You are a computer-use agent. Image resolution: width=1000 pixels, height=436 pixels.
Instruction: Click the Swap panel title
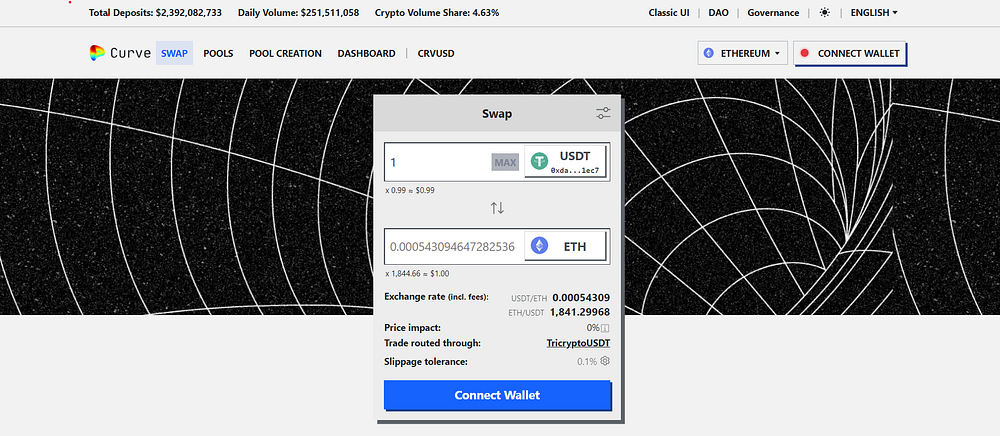pyautogui.click(x=497, y=114)
